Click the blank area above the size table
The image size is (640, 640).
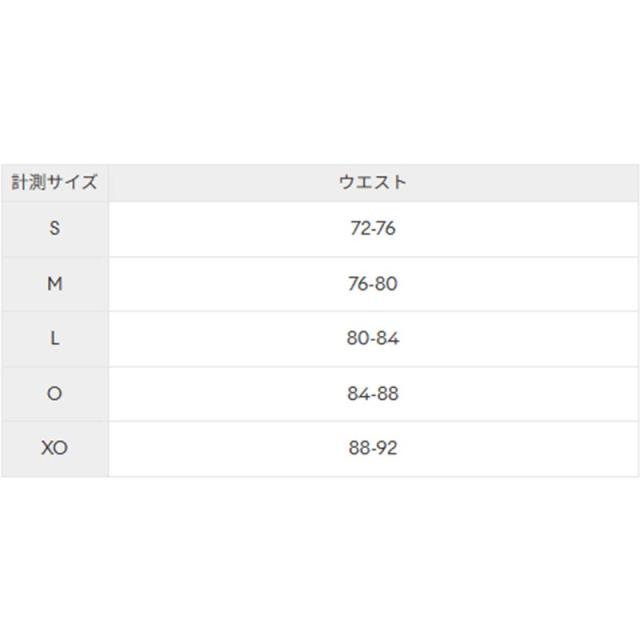(x=320, y=80)
